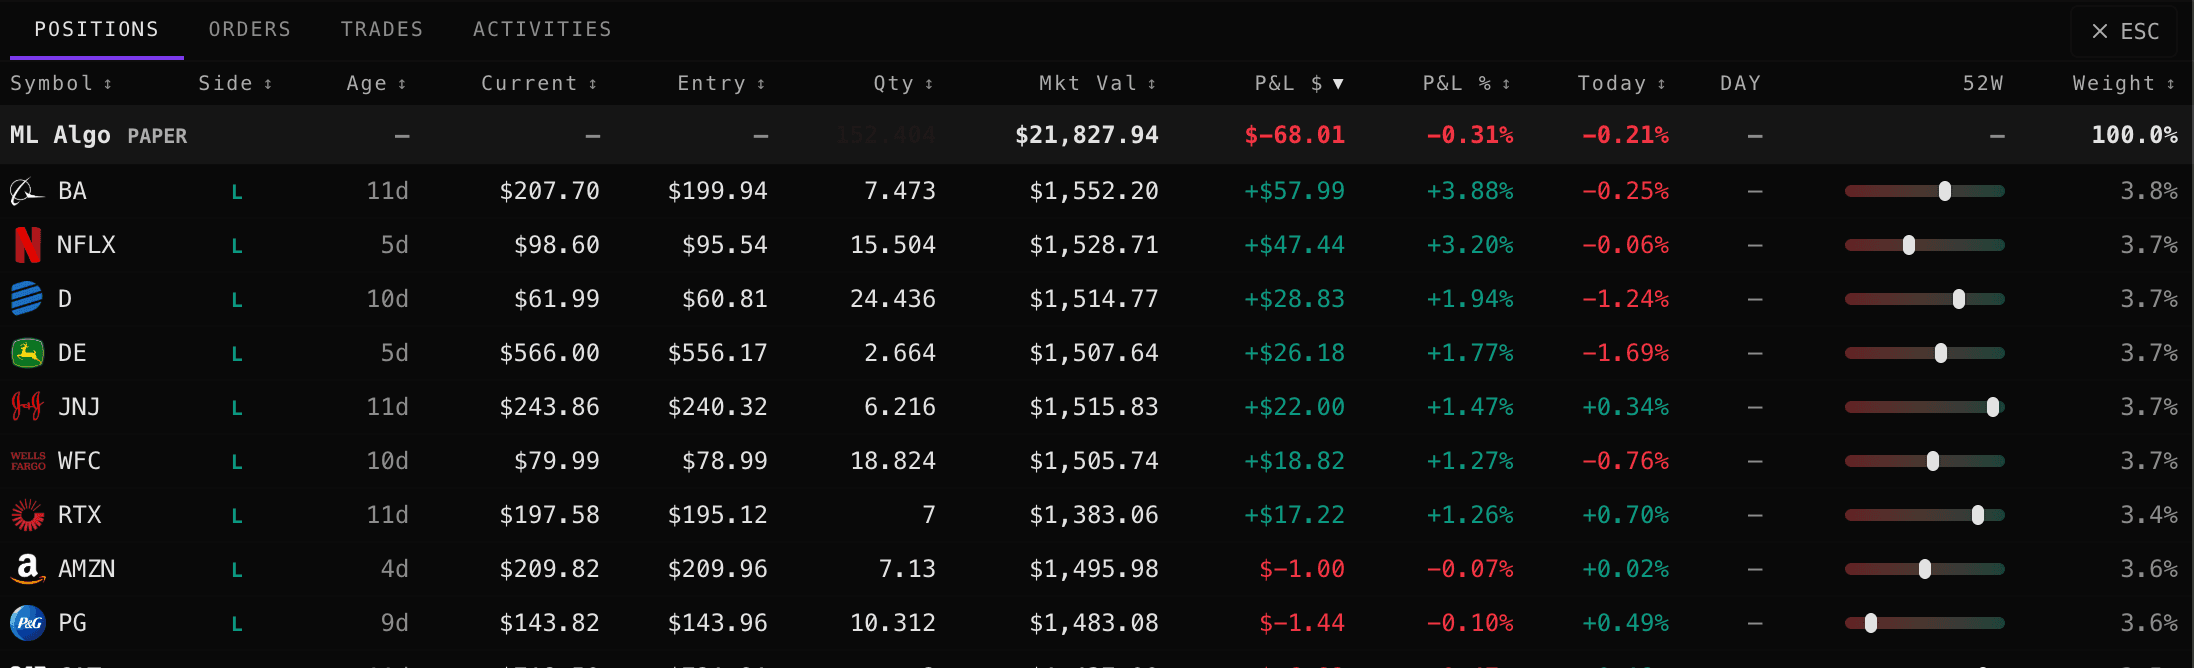Toggle P&L $ sort direction
This screenshot has height=668, width=2194.
(1299, 83)
